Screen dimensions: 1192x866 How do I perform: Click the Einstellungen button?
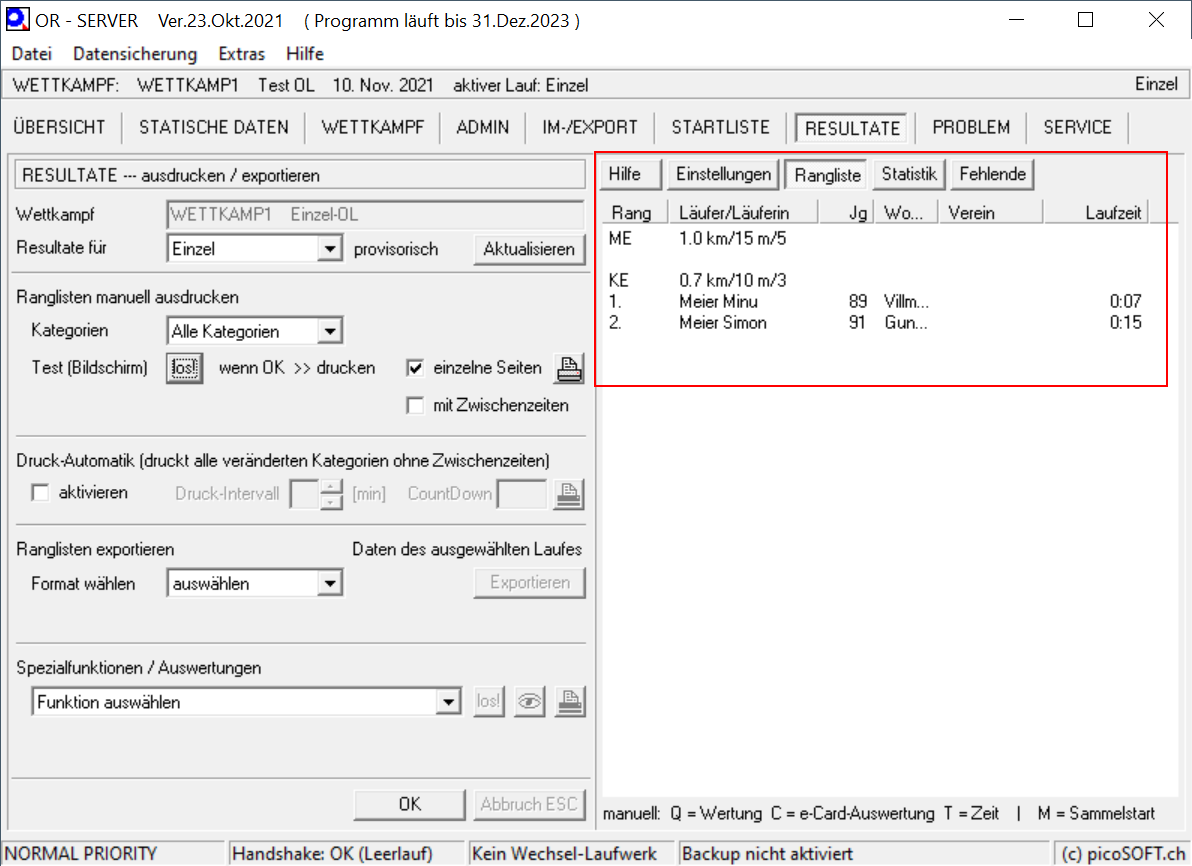723,174
